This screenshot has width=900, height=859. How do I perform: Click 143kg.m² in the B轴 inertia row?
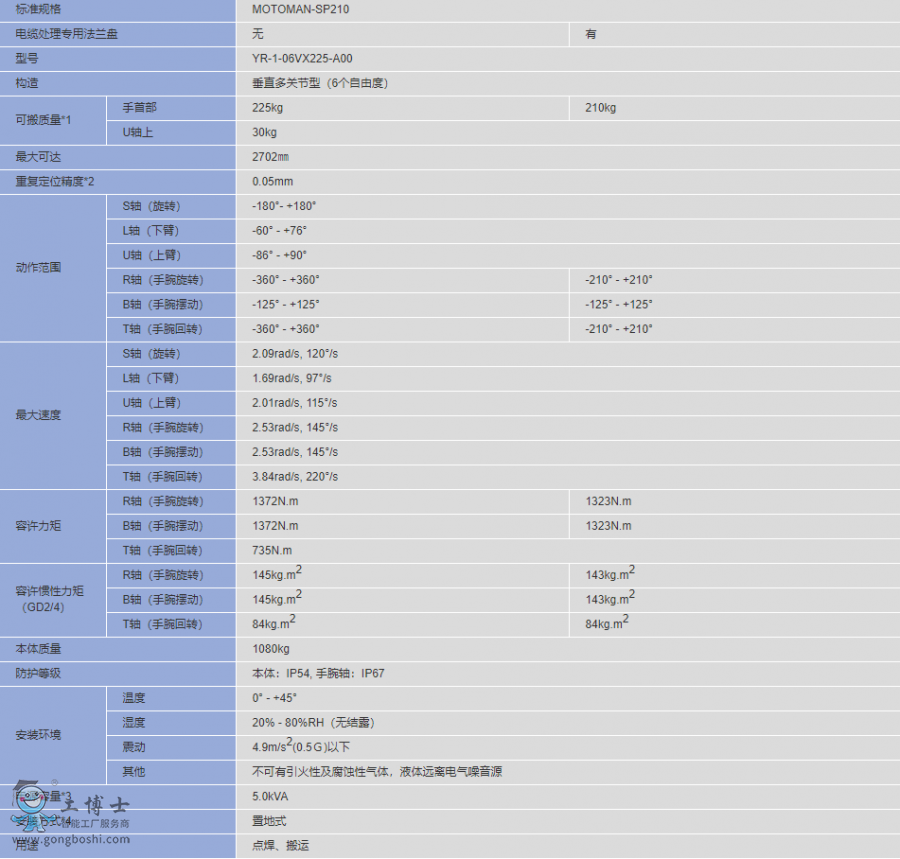(x=610, y=598)
